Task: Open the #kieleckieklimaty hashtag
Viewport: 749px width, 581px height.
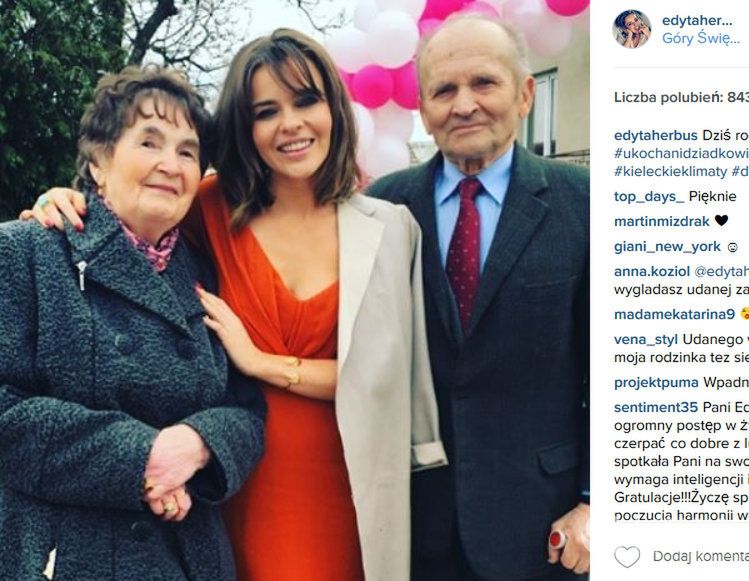Action: click(x=672, y=171)
